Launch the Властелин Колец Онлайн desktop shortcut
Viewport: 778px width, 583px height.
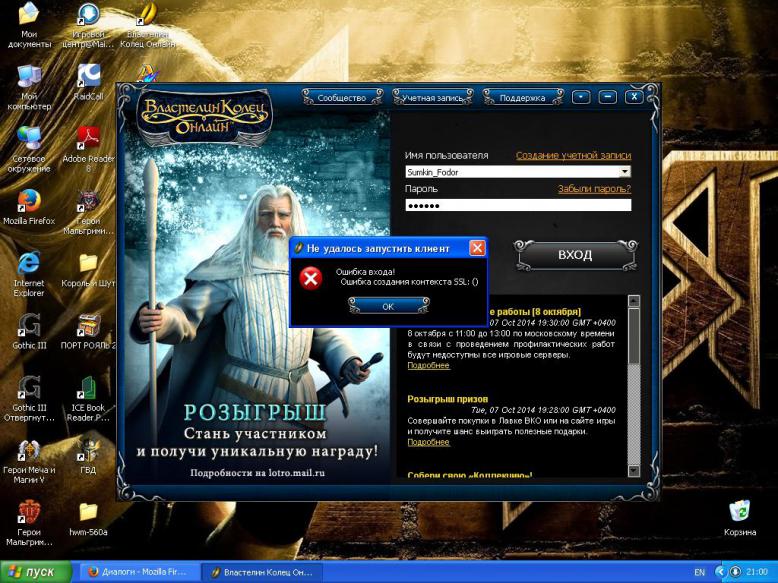[x=147, y=26]
